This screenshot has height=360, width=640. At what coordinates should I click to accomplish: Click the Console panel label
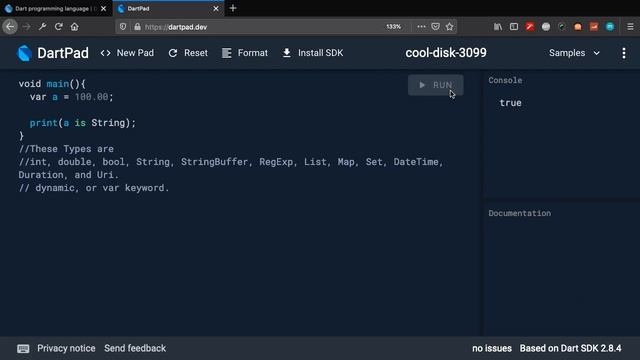pos(505,80)
